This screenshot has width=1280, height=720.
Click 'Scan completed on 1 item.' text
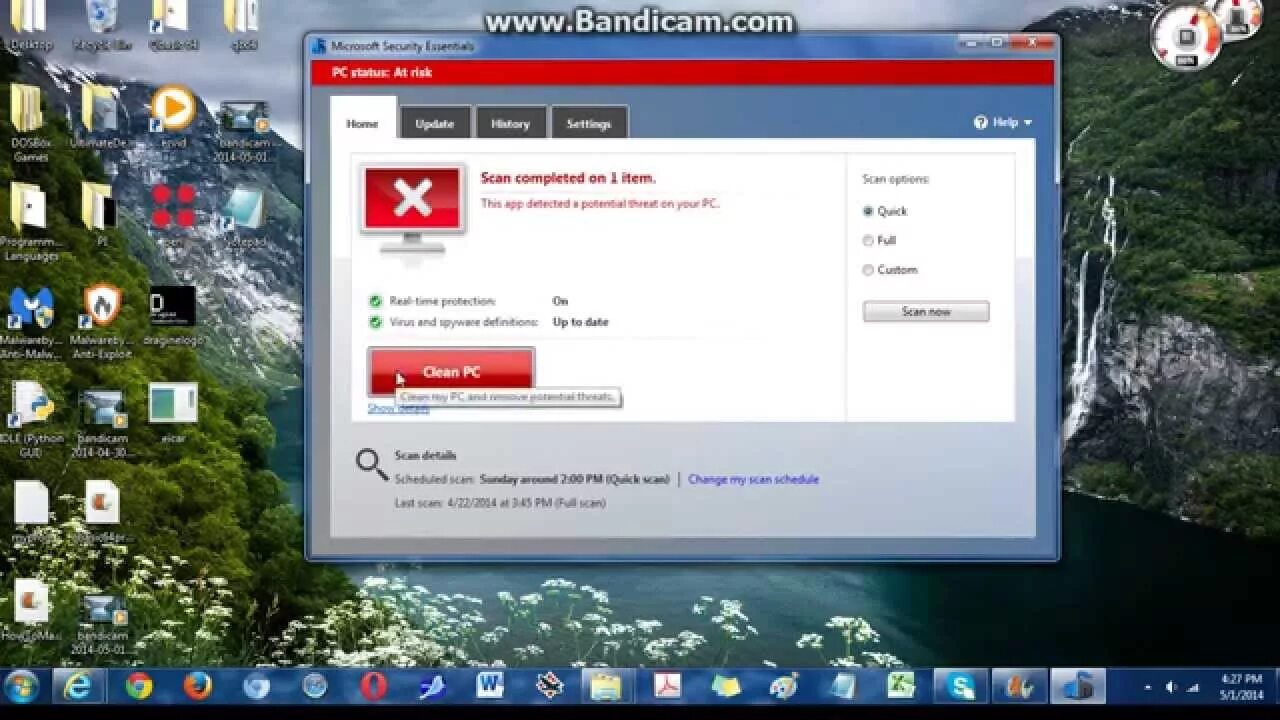pos(568,178)
